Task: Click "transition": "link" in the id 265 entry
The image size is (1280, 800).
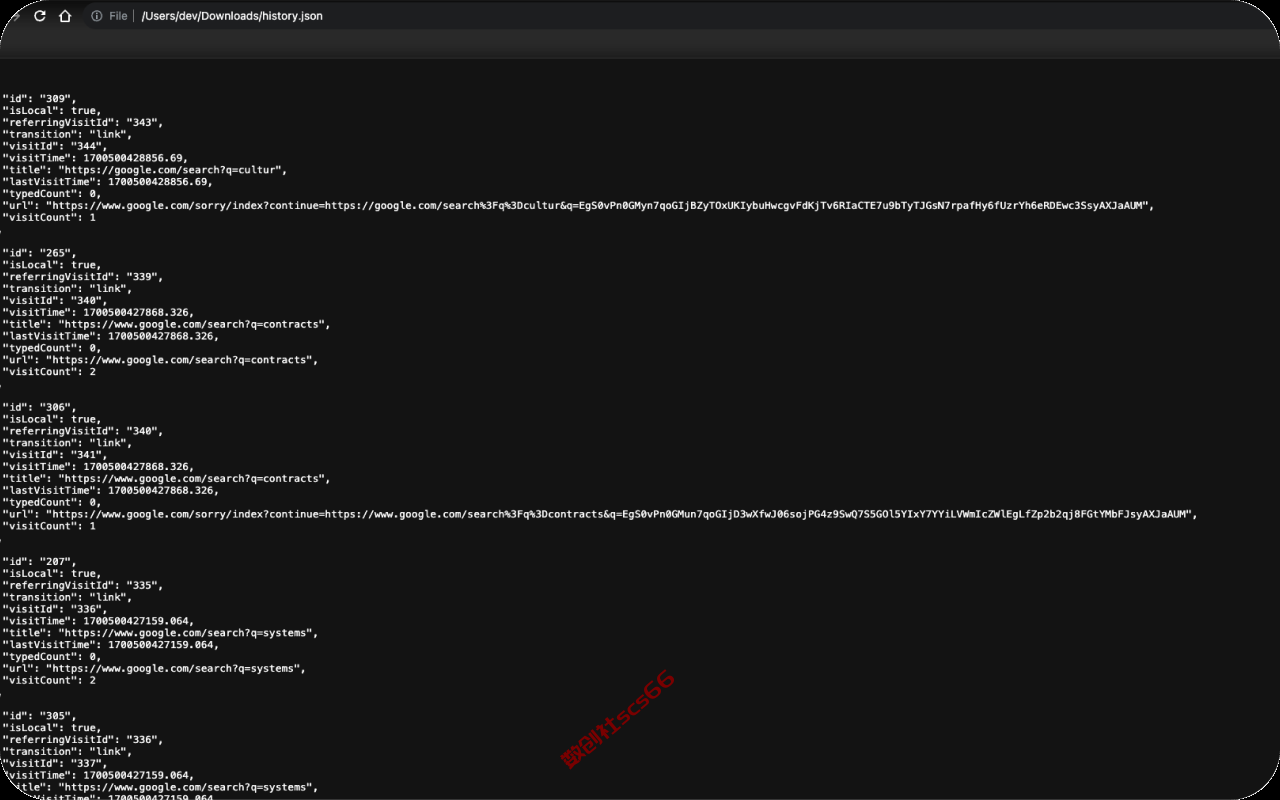Action: [67, 289]
